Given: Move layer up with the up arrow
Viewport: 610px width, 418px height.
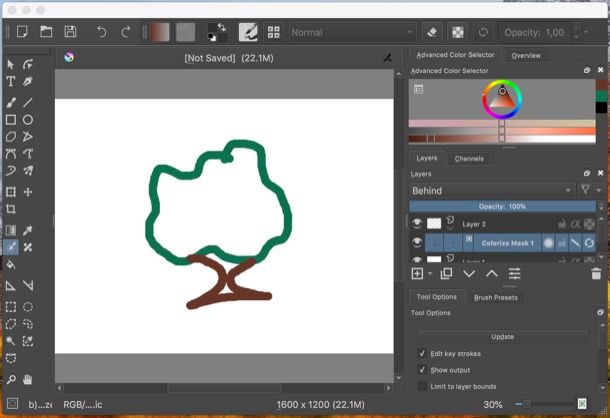Looking at the screenshot, I should click(x=492, y=274).
